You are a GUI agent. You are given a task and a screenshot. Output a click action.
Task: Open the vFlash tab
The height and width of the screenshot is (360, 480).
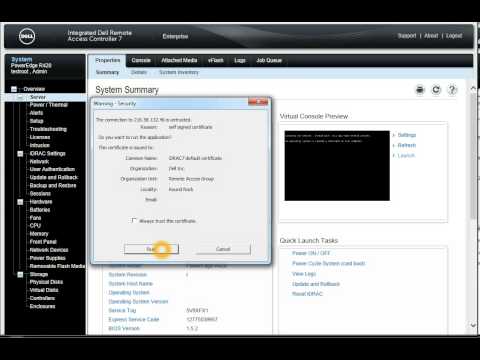coord(216,60)
